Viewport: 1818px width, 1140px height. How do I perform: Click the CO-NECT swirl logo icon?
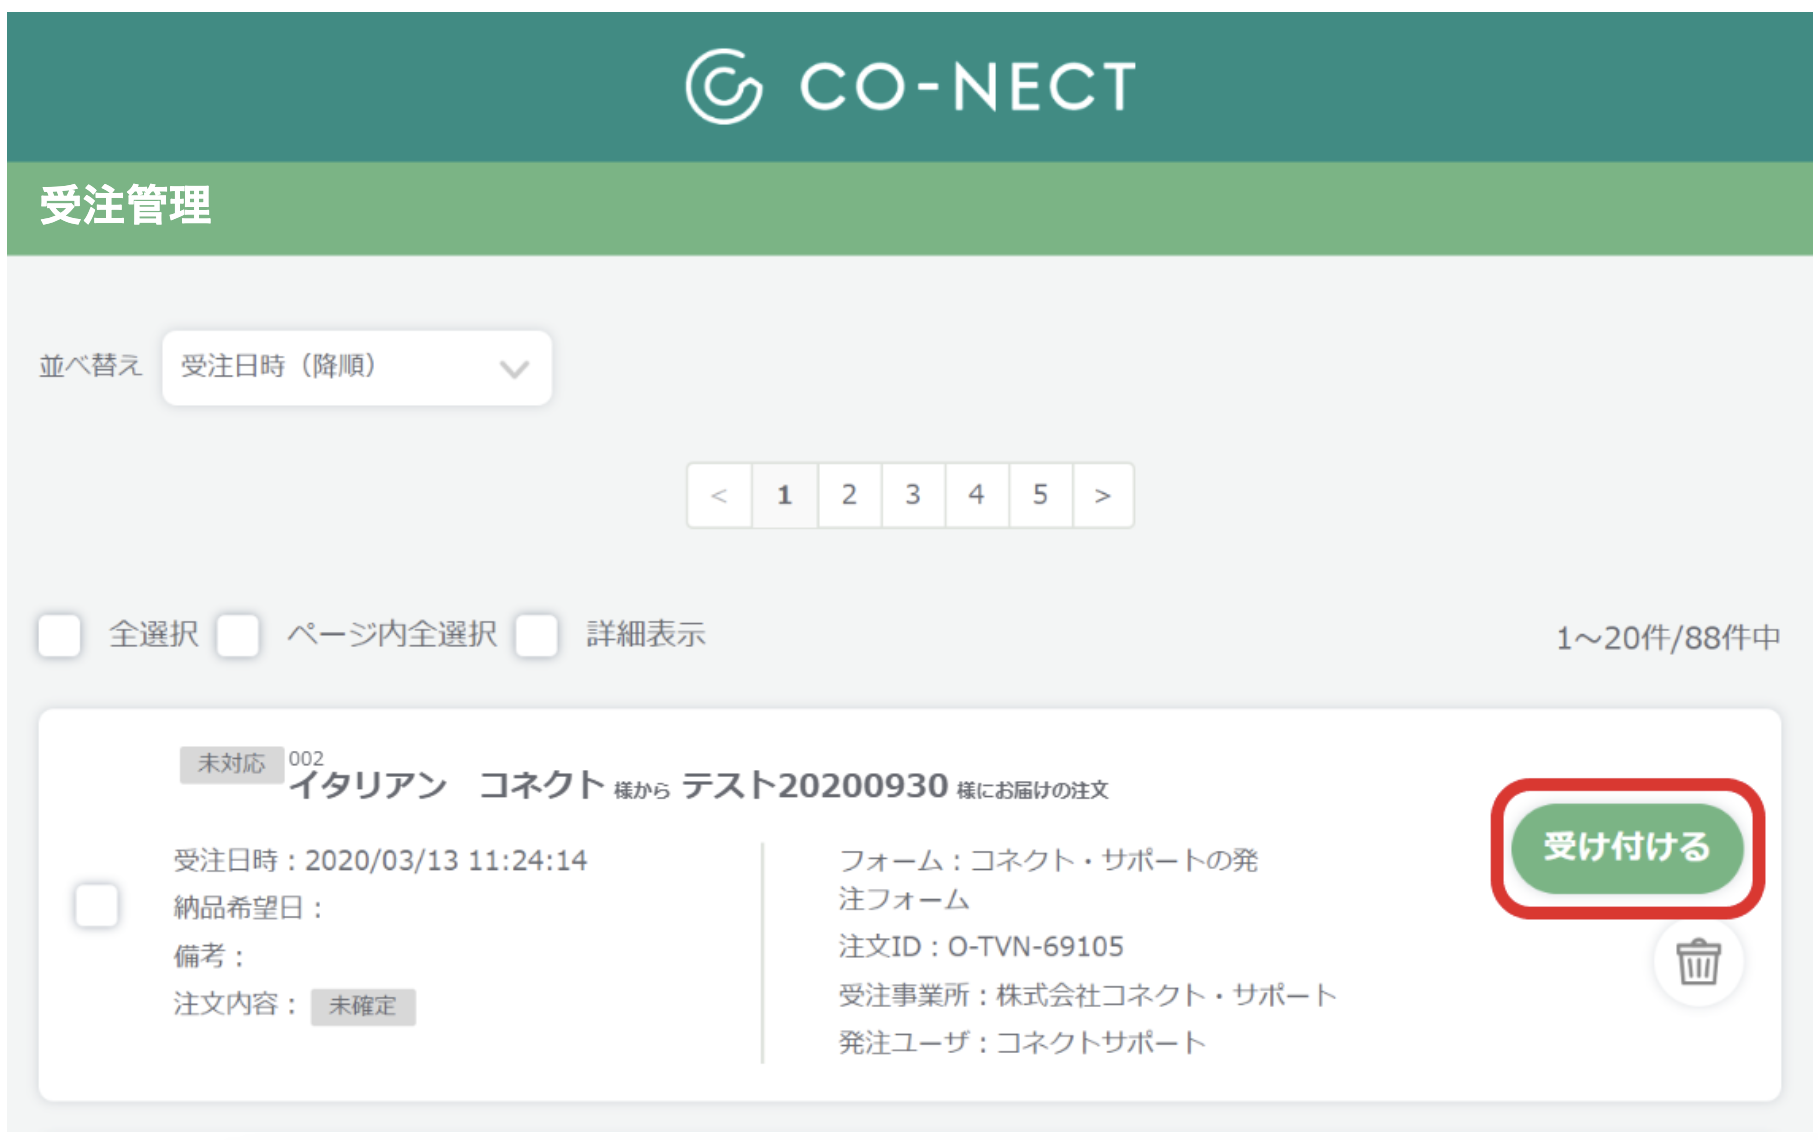(724, 86)
